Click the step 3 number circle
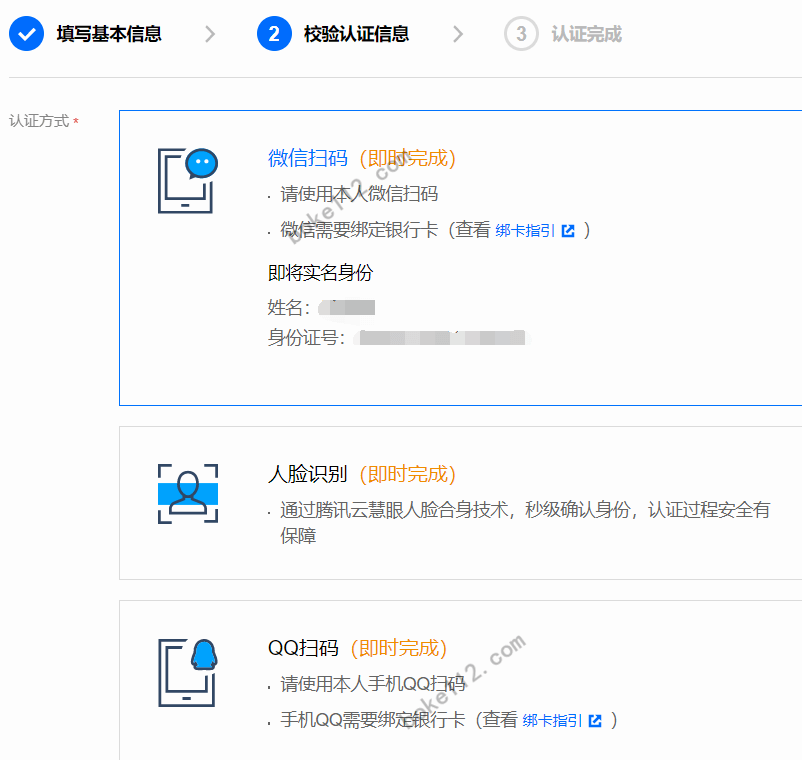802x760 pixels. [x=521, y=34]
